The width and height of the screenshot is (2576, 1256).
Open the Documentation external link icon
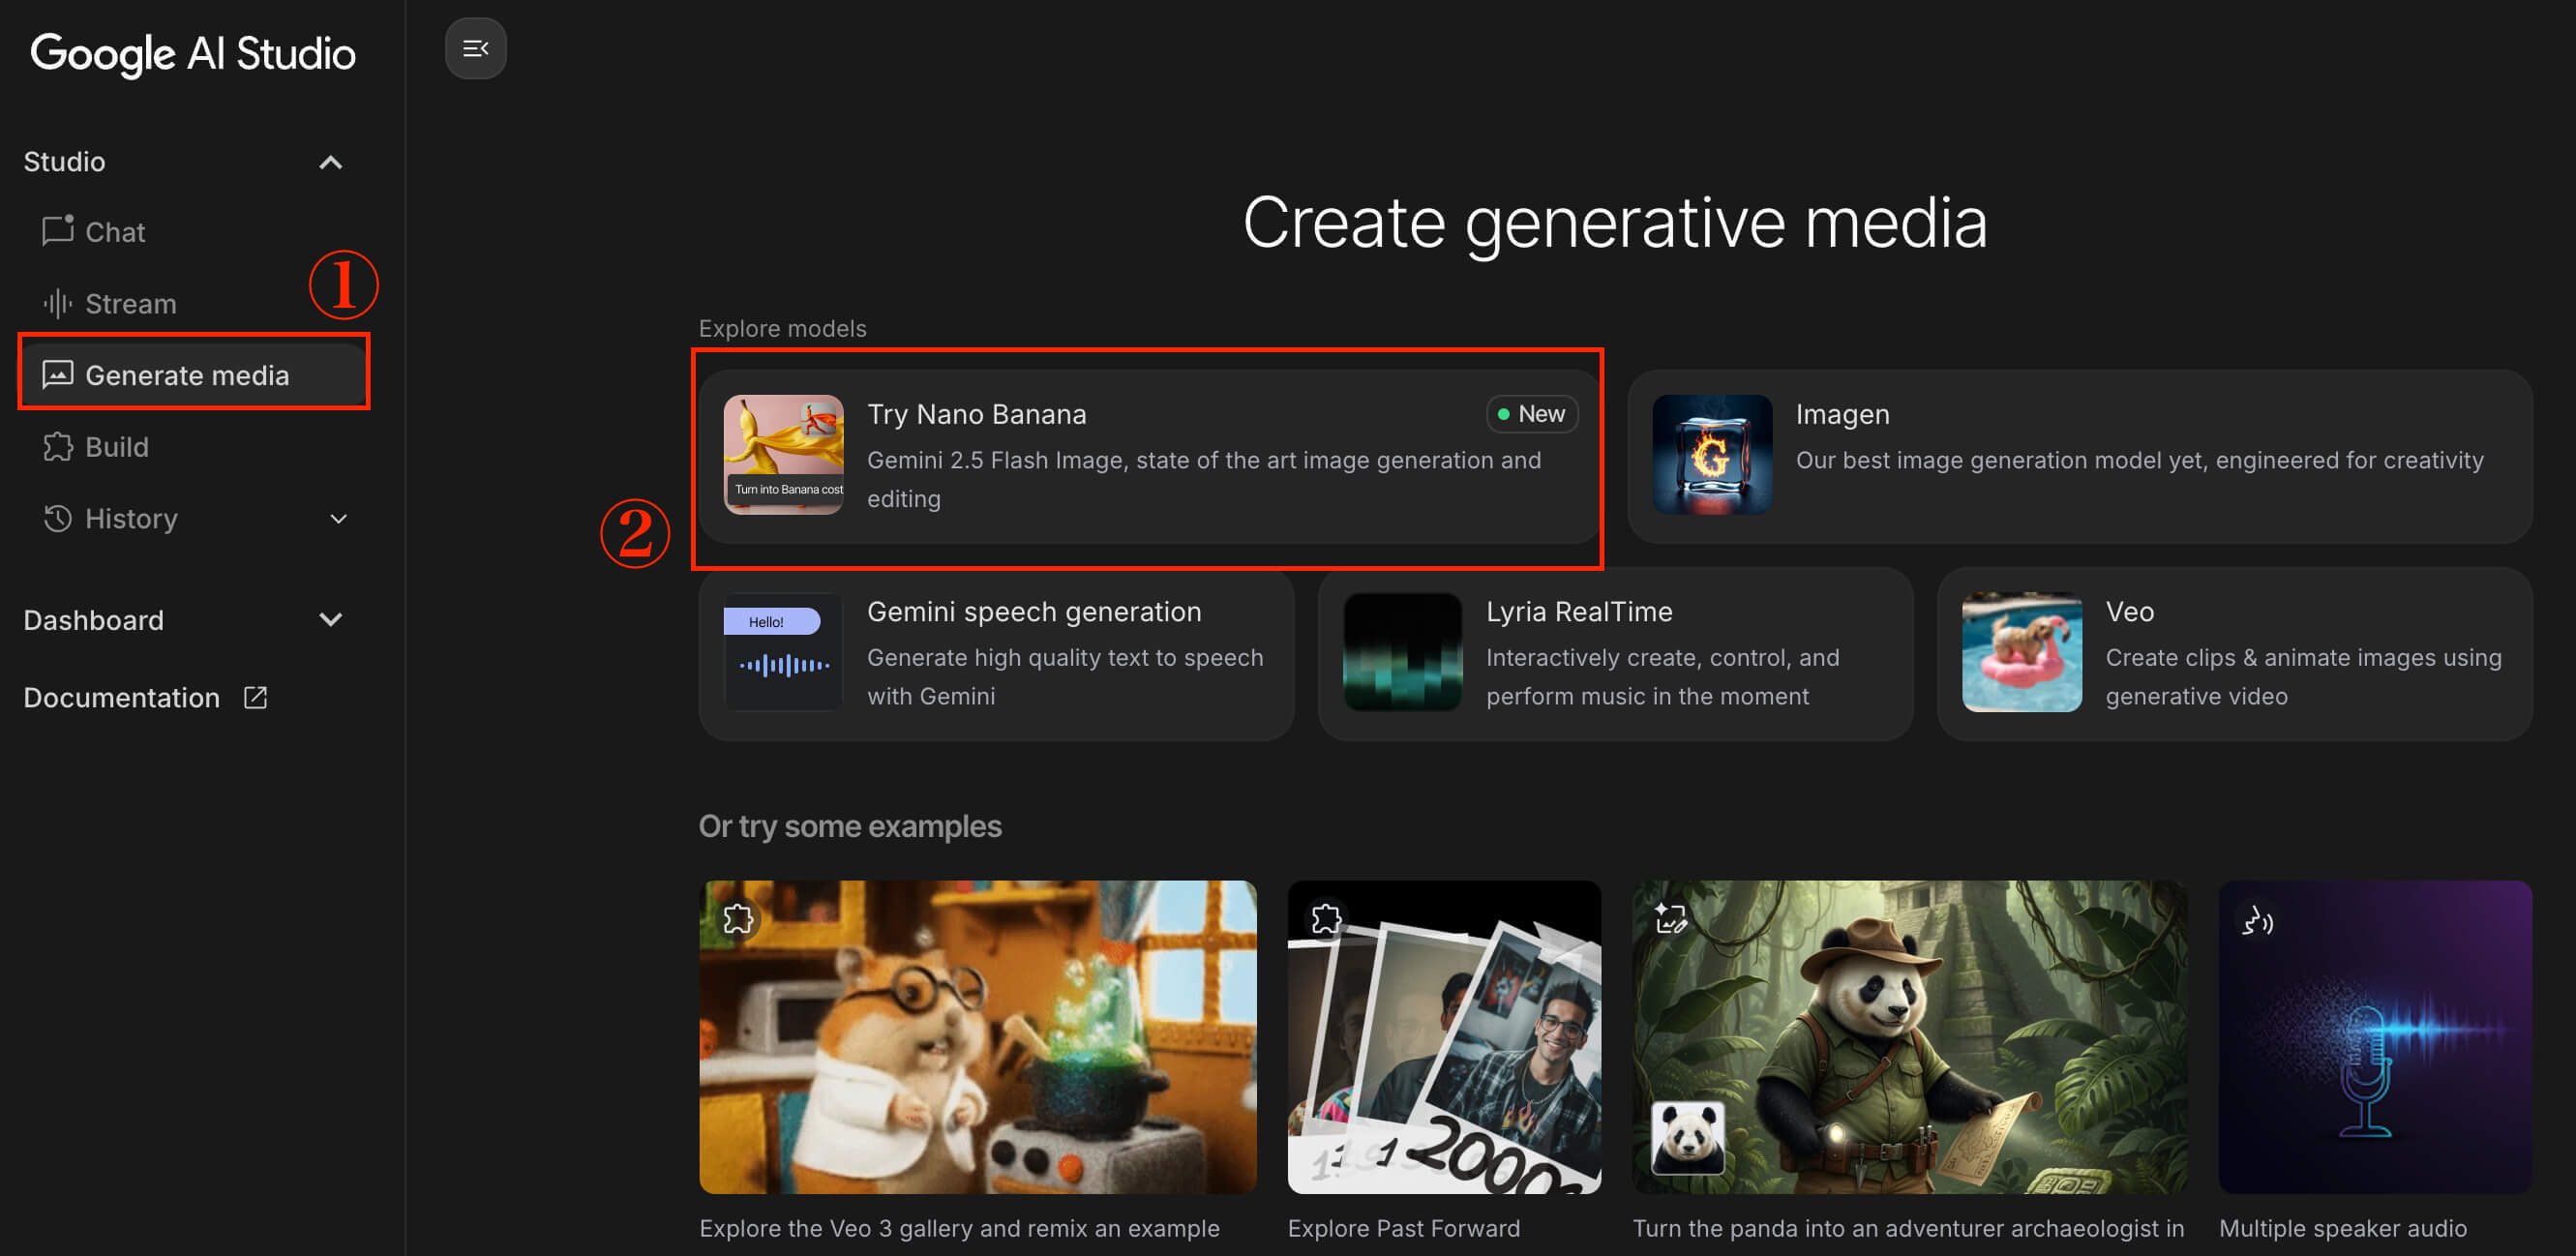(x=255, y=697)
